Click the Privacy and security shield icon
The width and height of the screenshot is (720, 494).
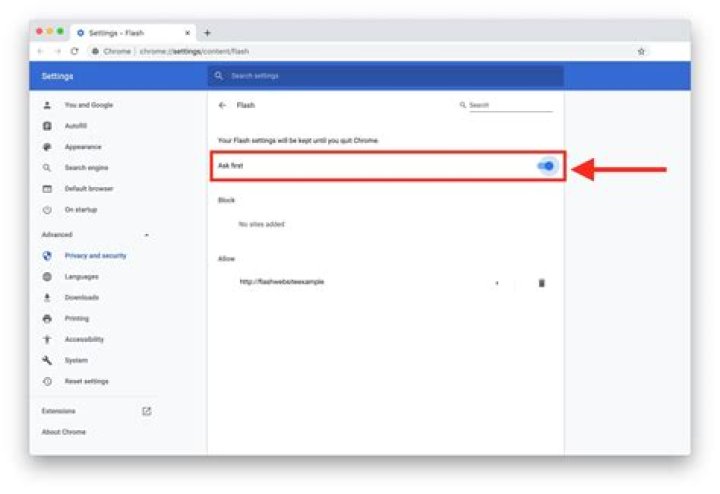(x=47, y=256)
